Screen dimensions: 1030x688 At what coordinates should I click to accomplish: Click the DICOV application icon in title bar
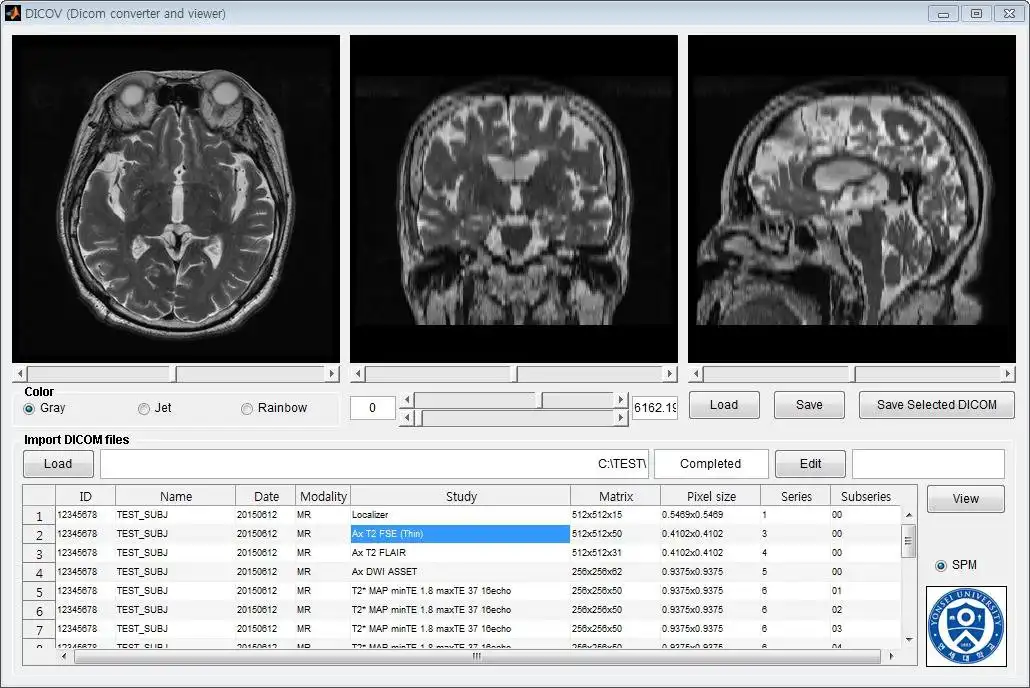tap(12, 12)
